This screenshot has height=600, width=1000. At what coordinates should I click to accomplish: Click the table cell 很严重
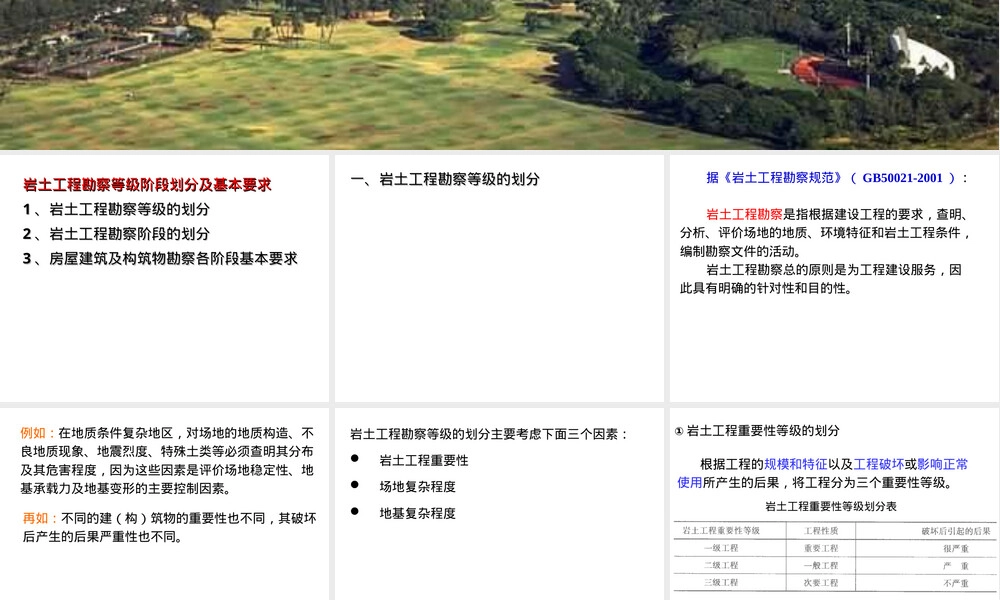coord(956,548)
